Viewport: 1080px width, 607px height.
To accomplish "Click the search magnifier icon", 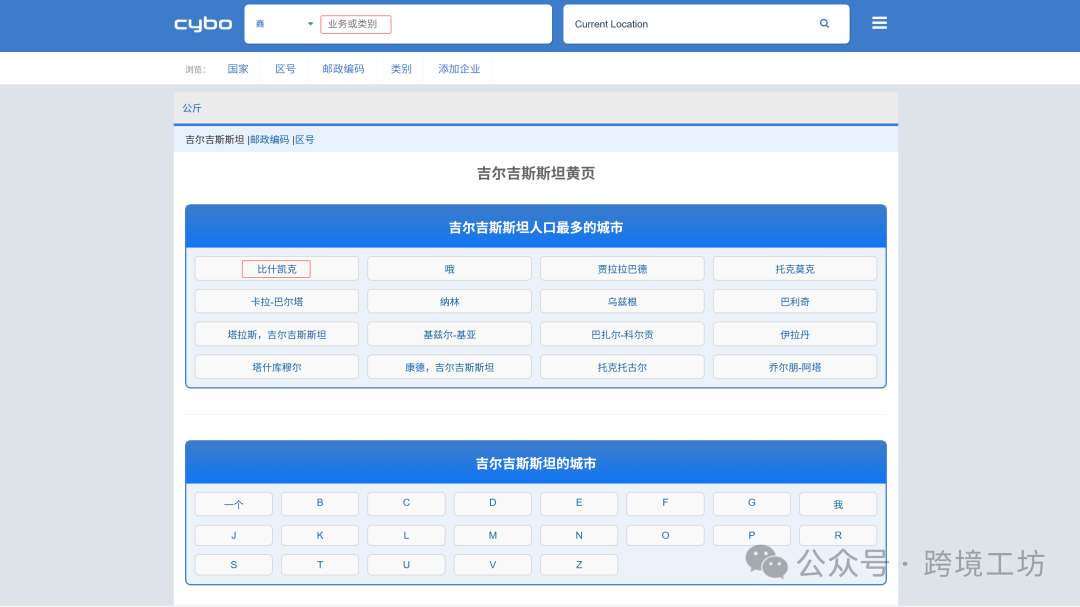I will pyautogui.click(x=824, y=23).
